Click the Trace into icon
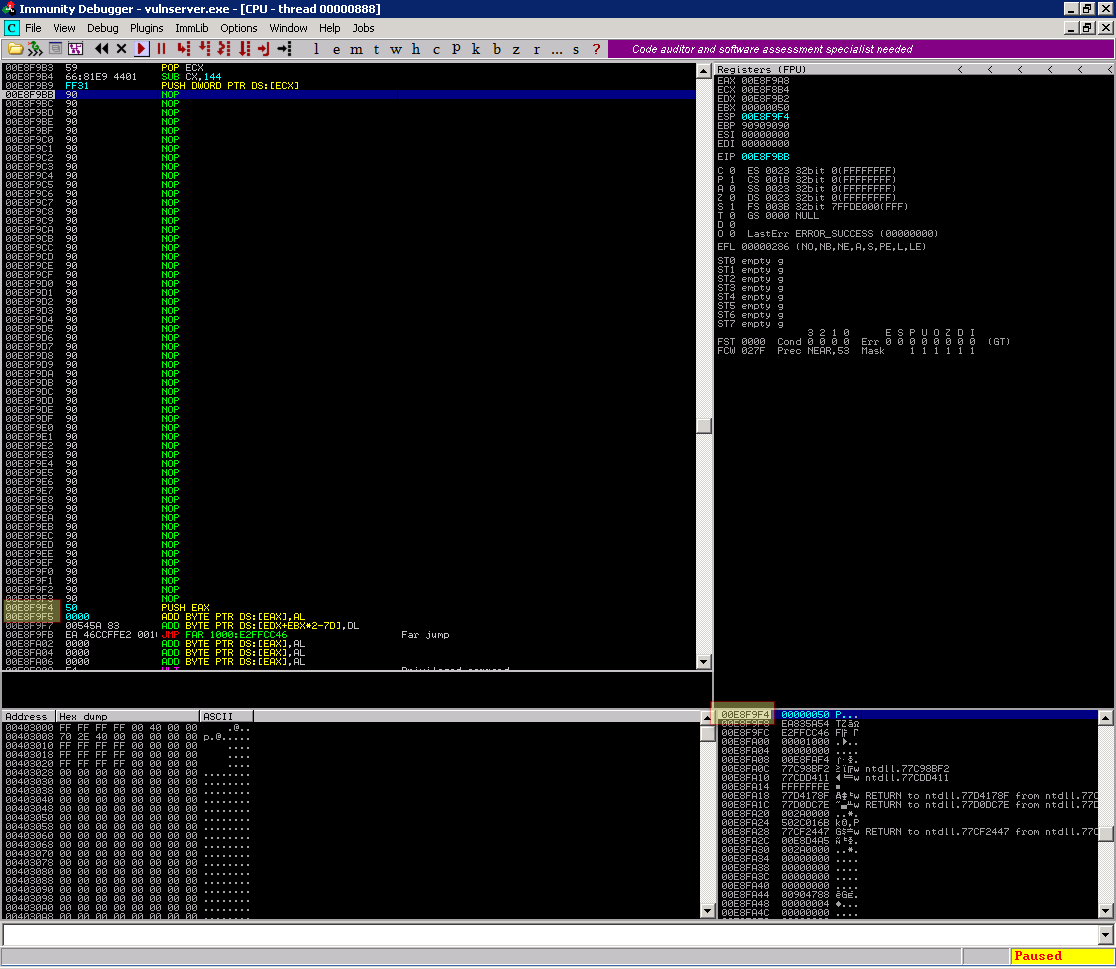 point(224,49)
